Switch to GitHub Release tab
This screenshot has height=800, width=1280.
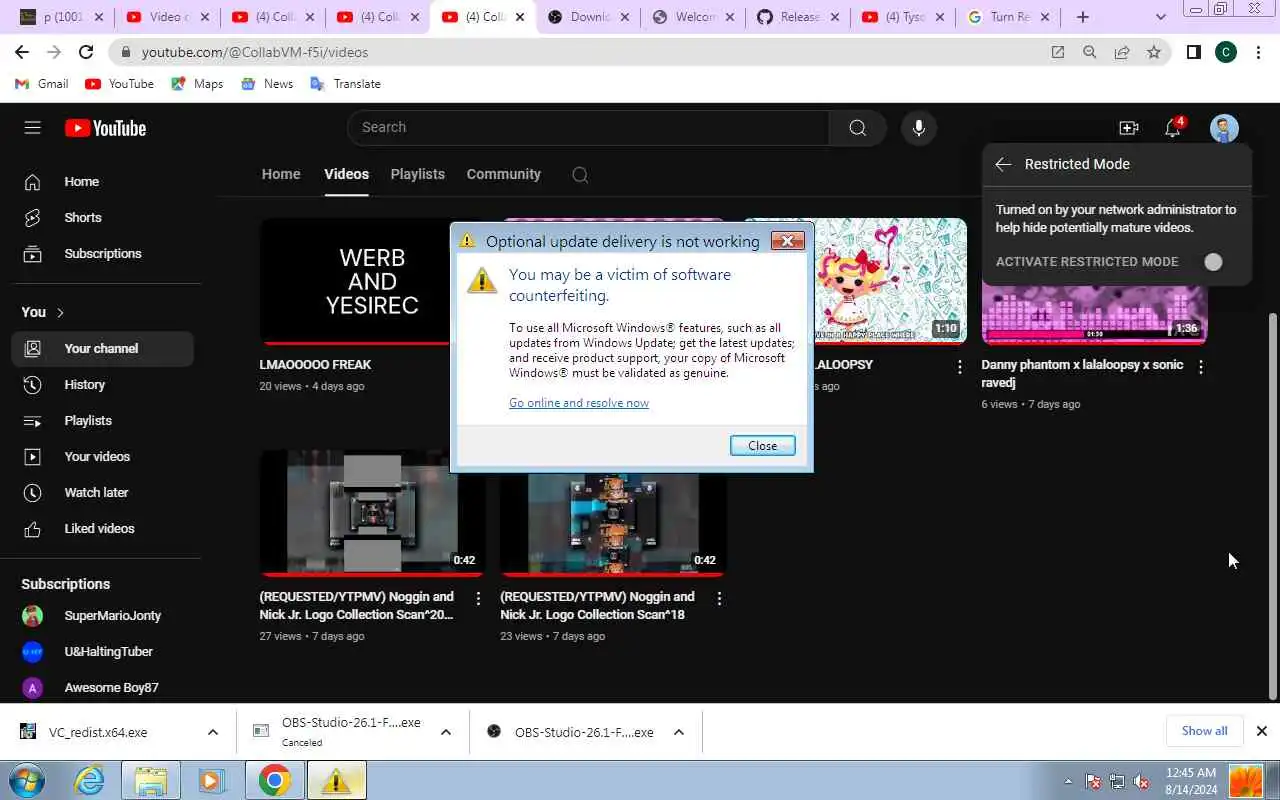796,17
